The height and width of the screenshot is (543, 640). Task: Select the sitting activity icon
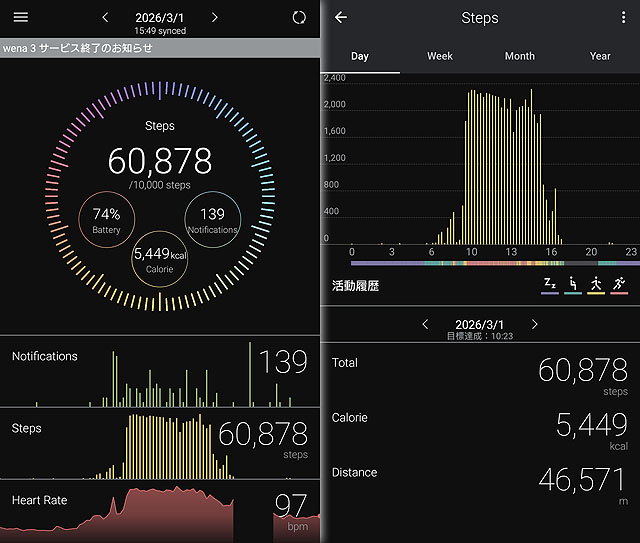[x=573, y=285]
